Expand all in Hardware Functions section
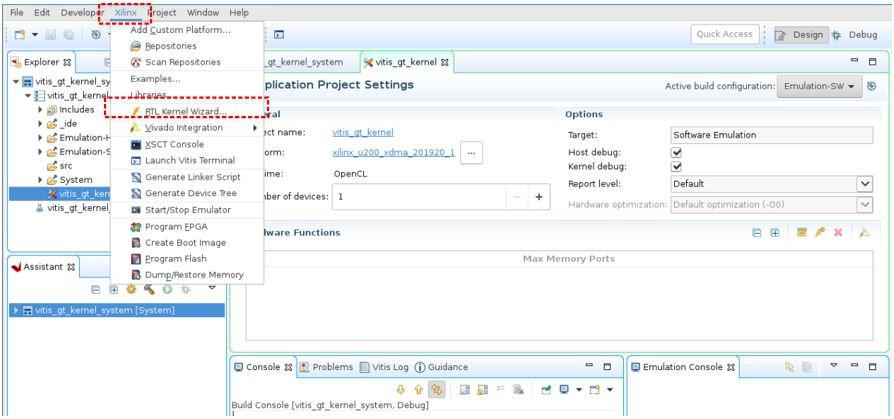Screen dimensions: 894x419 pos(774,233)
